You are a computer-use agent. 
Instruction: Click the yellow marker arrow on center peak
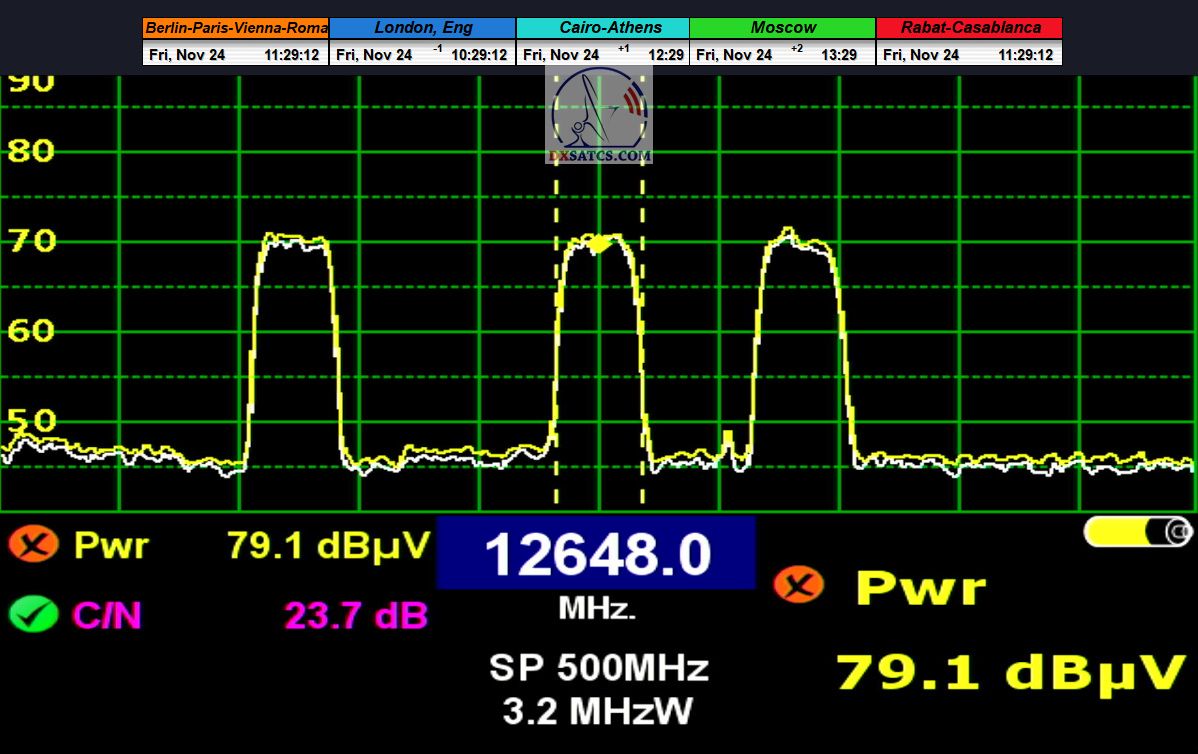[x=598, y=243]
